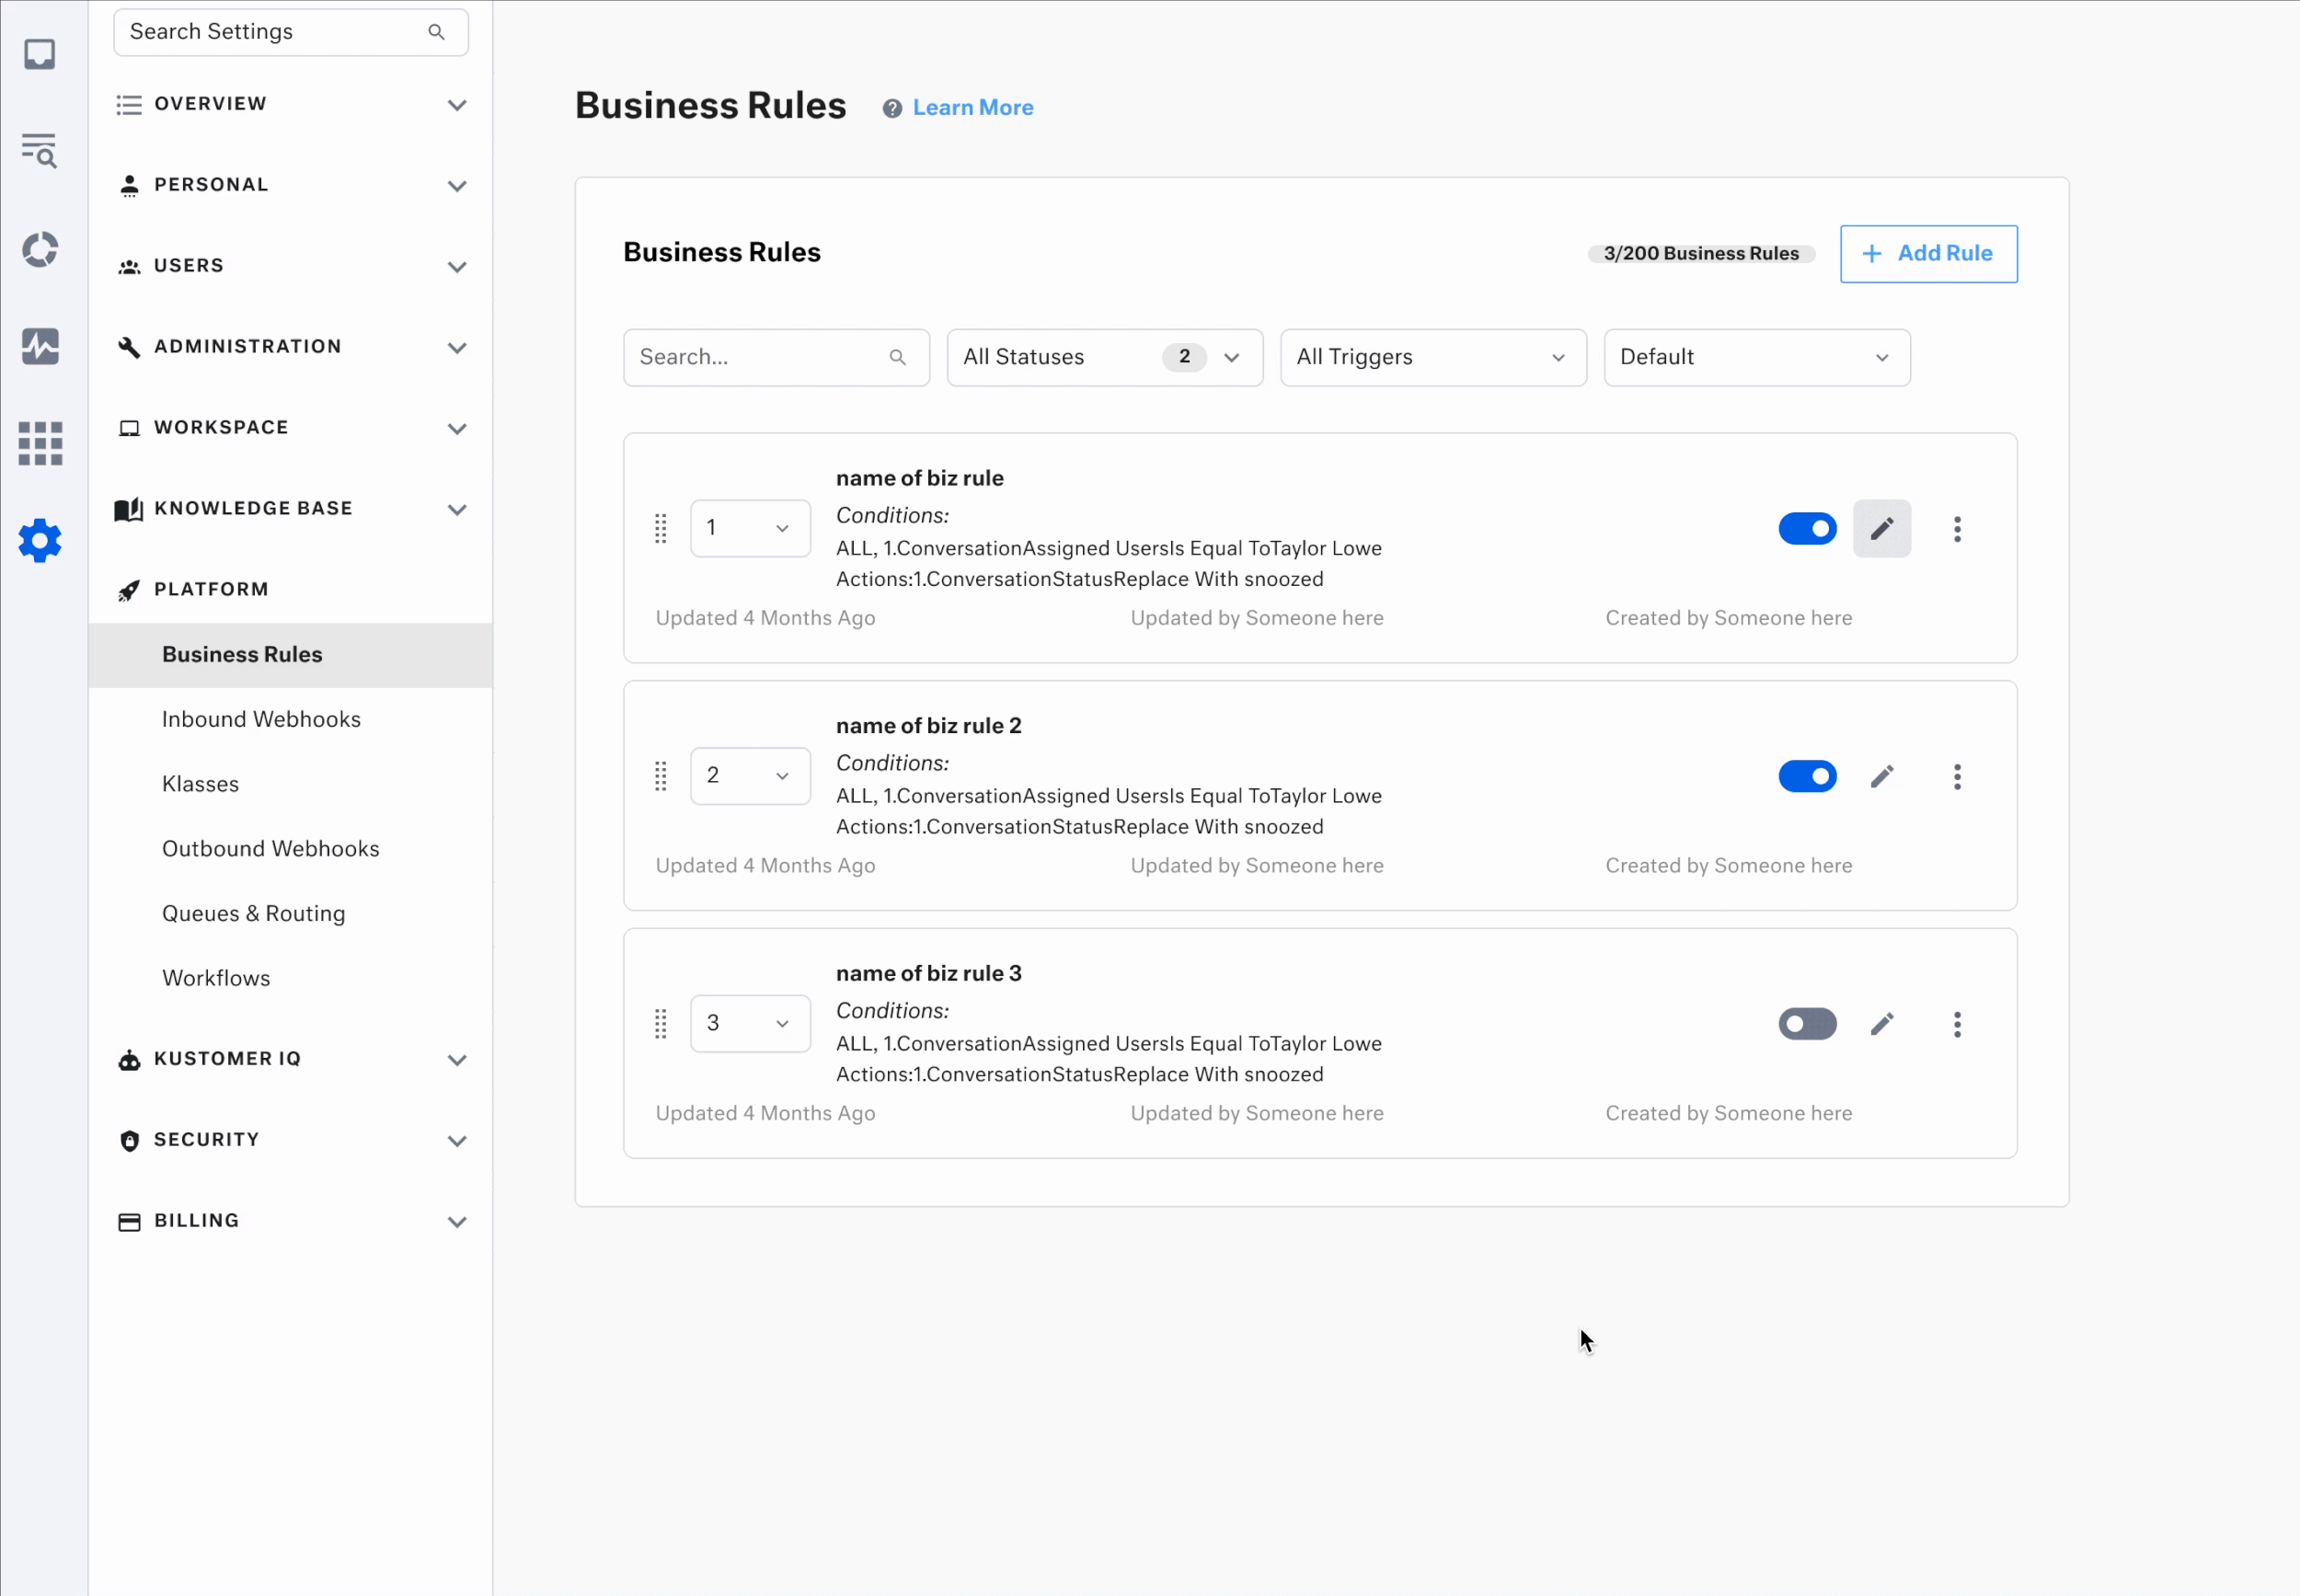Open the reporting activity chart icon
The height and width of the screenshot is (1596, 2300).
[x=40, y=347]
